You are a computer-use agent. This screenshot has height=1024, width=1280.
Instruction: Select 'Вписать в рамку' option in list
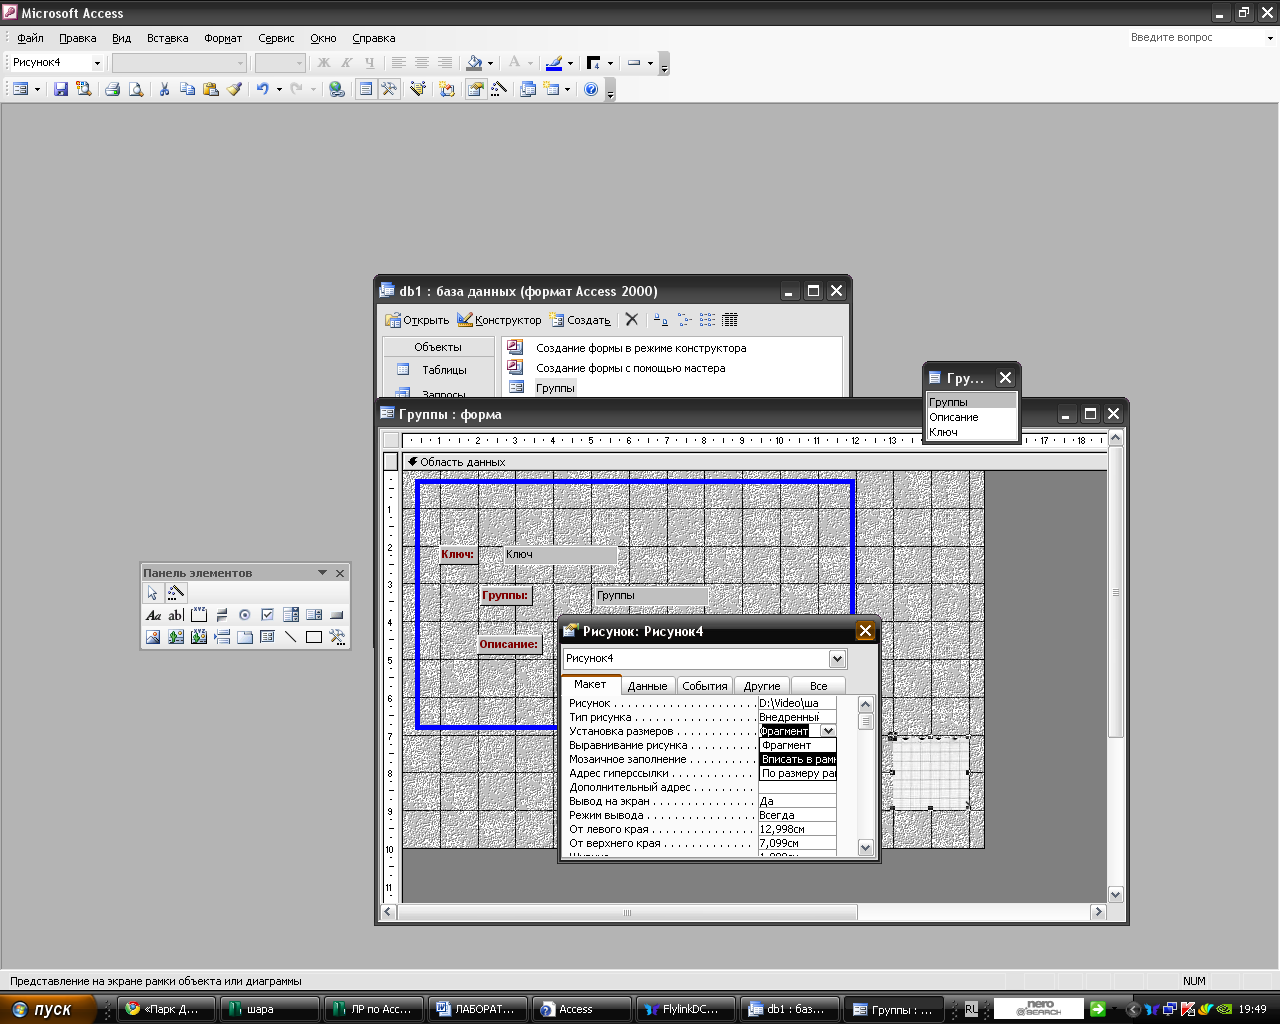(798, 759)
